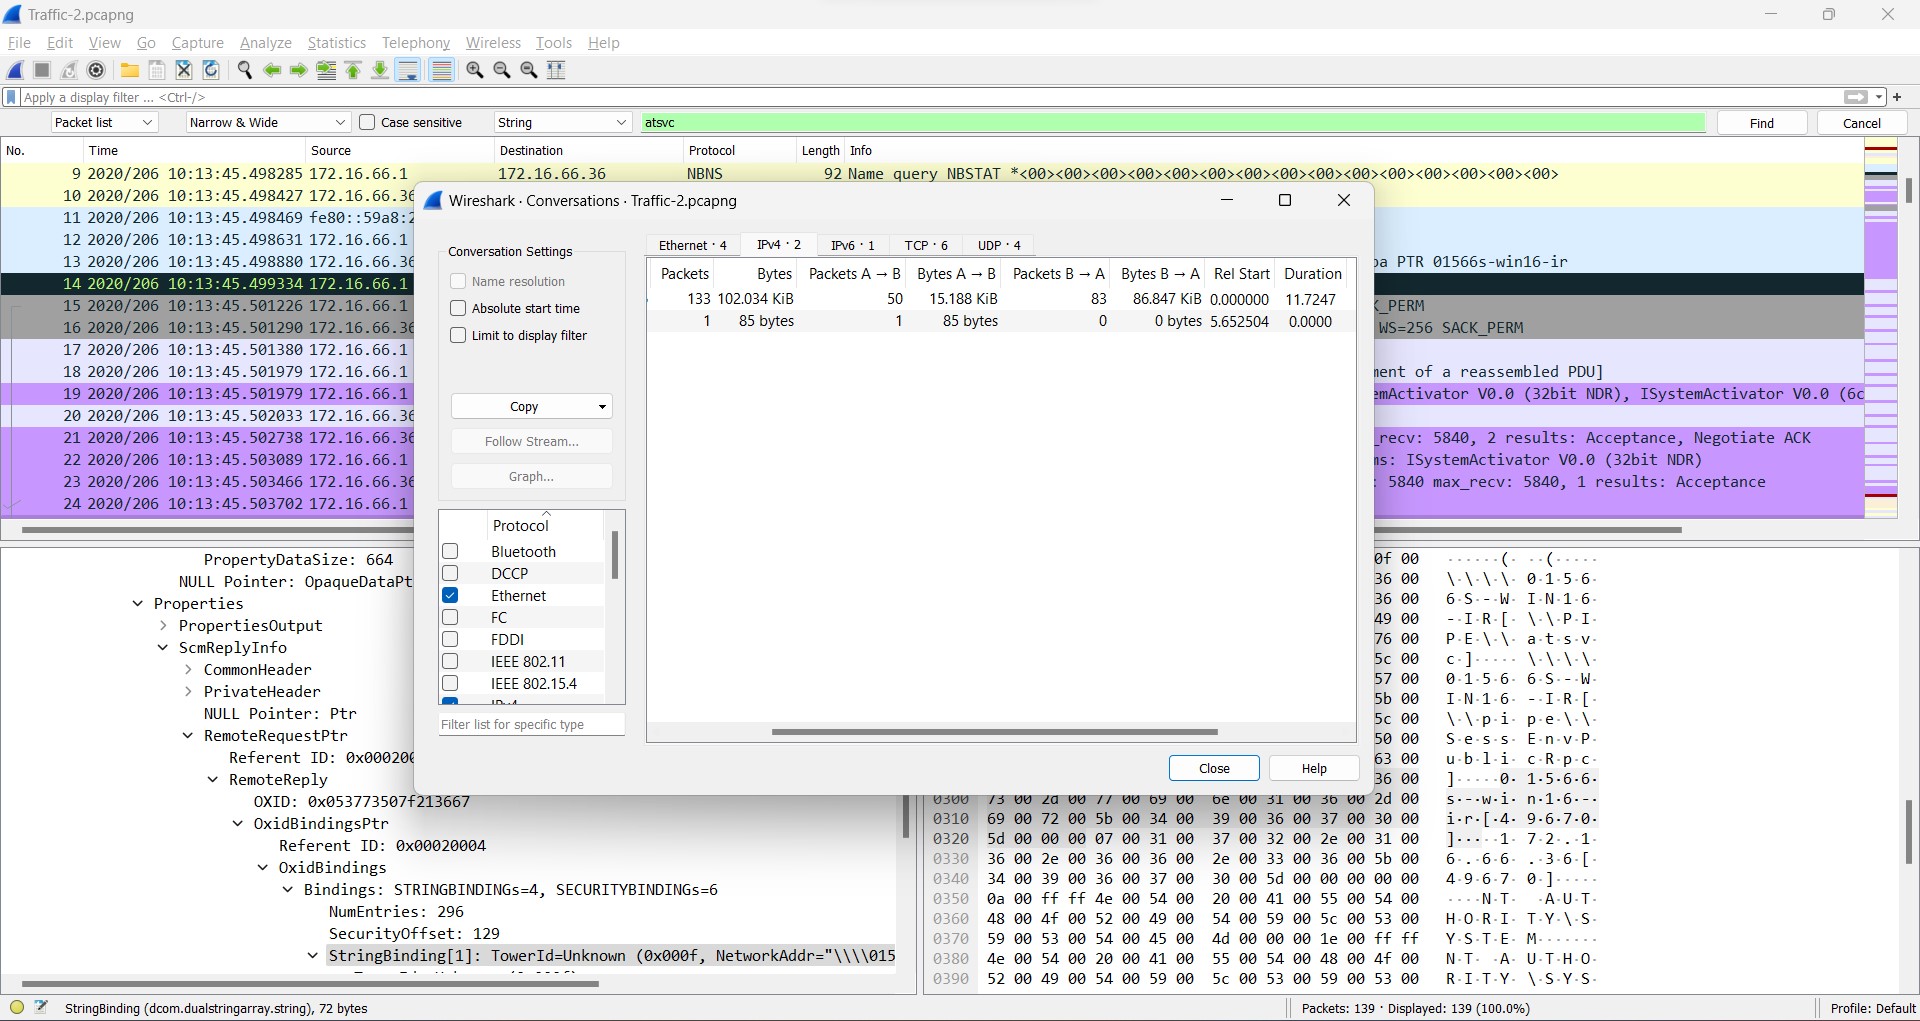Viewport: 1920px width, 1021px height.
Task: Click the start capture shark fin icon
Action: [x=16, y=70]
